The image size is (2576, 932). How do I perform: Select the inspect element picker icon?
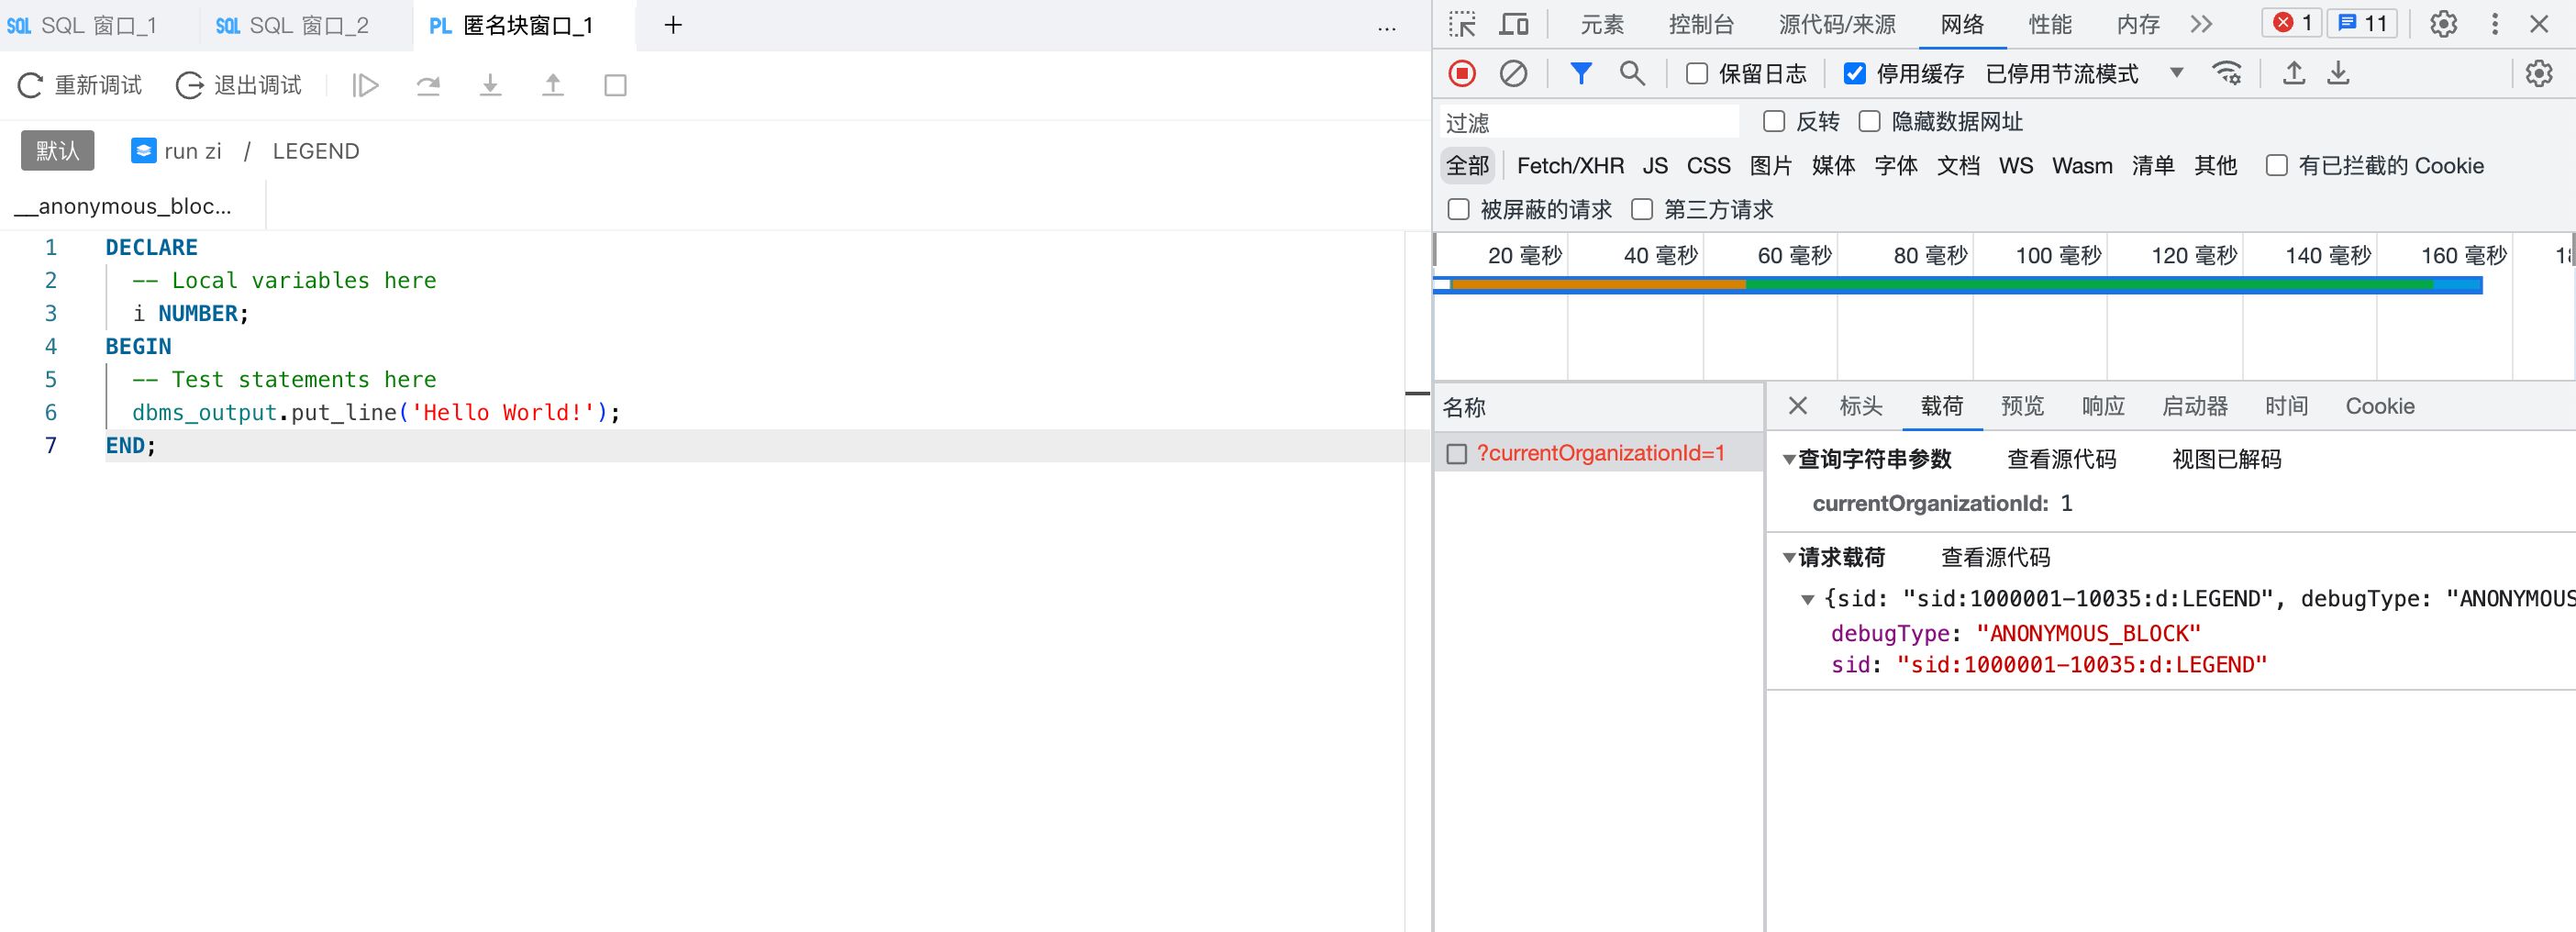coord(1463,24)
